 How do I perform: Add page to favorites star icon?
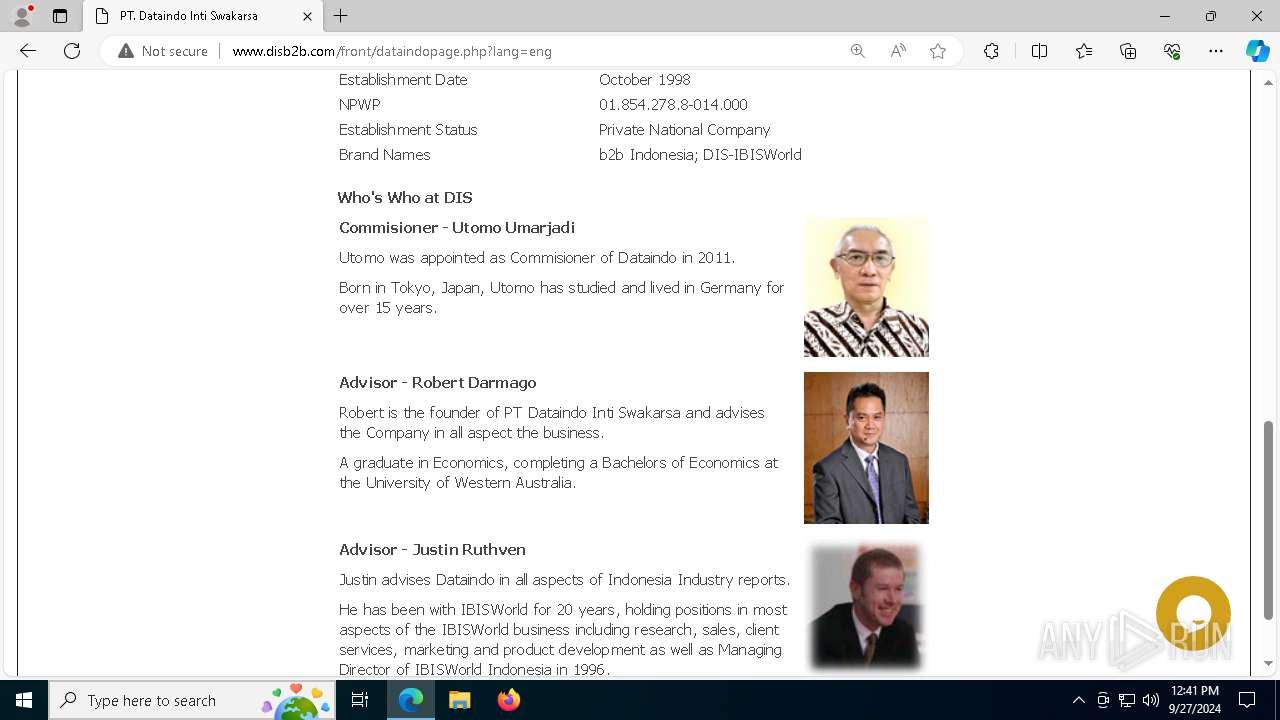point(938,51)
